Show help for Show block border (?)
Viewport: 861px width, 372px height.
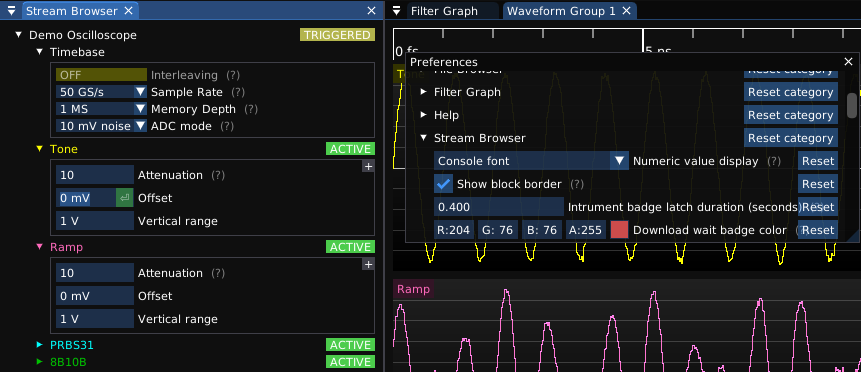click(x=577, y=184)
